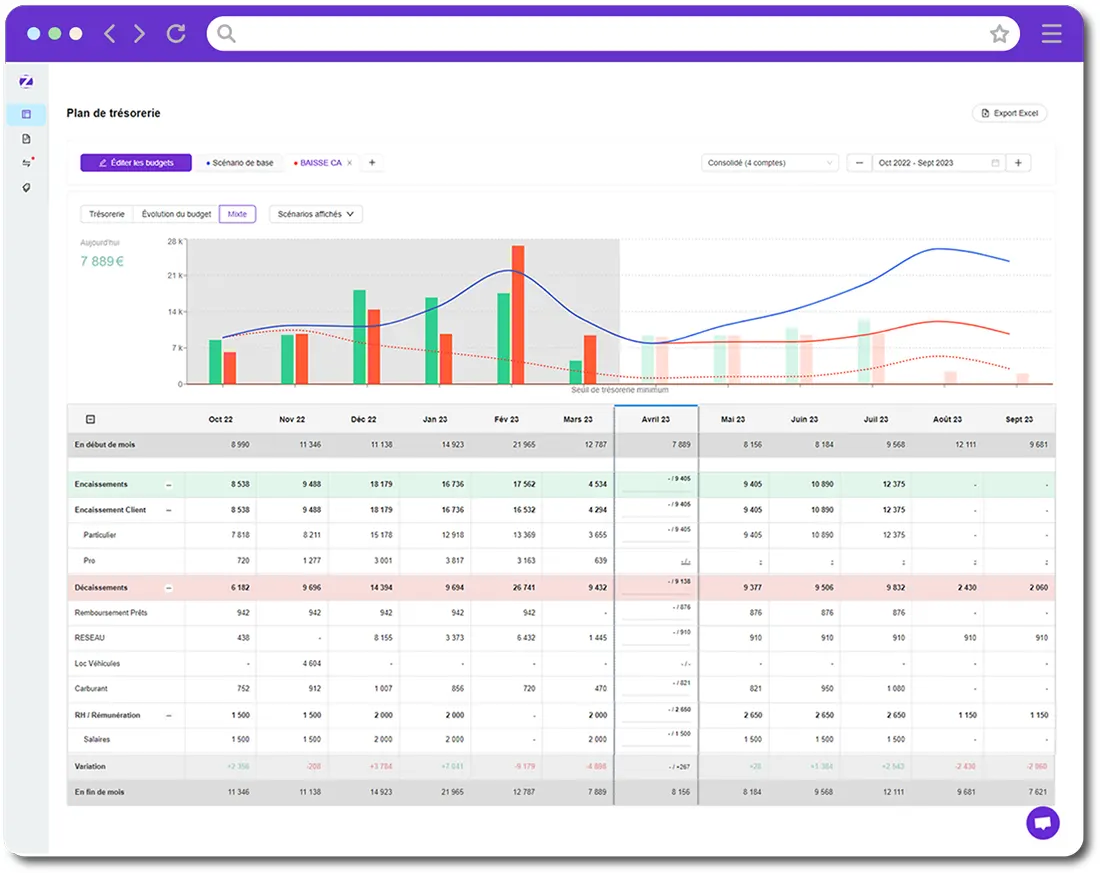
Task: Open the Scénarios affichés dropdown
Action: point(316,214)
